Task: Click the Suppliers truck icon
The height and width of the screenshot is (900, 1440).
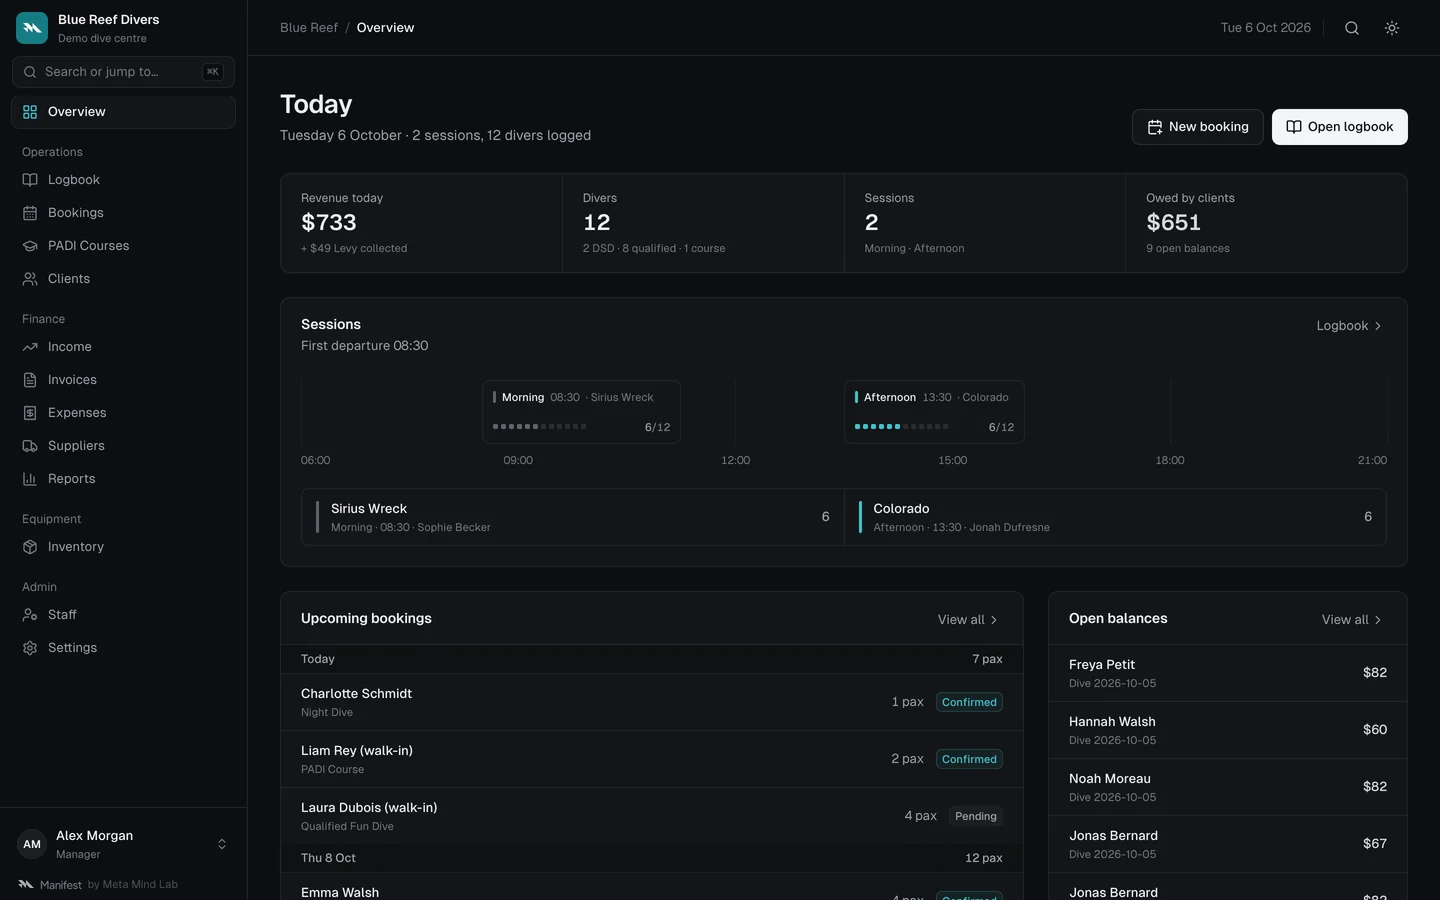Action: click(x=30, y=446)
